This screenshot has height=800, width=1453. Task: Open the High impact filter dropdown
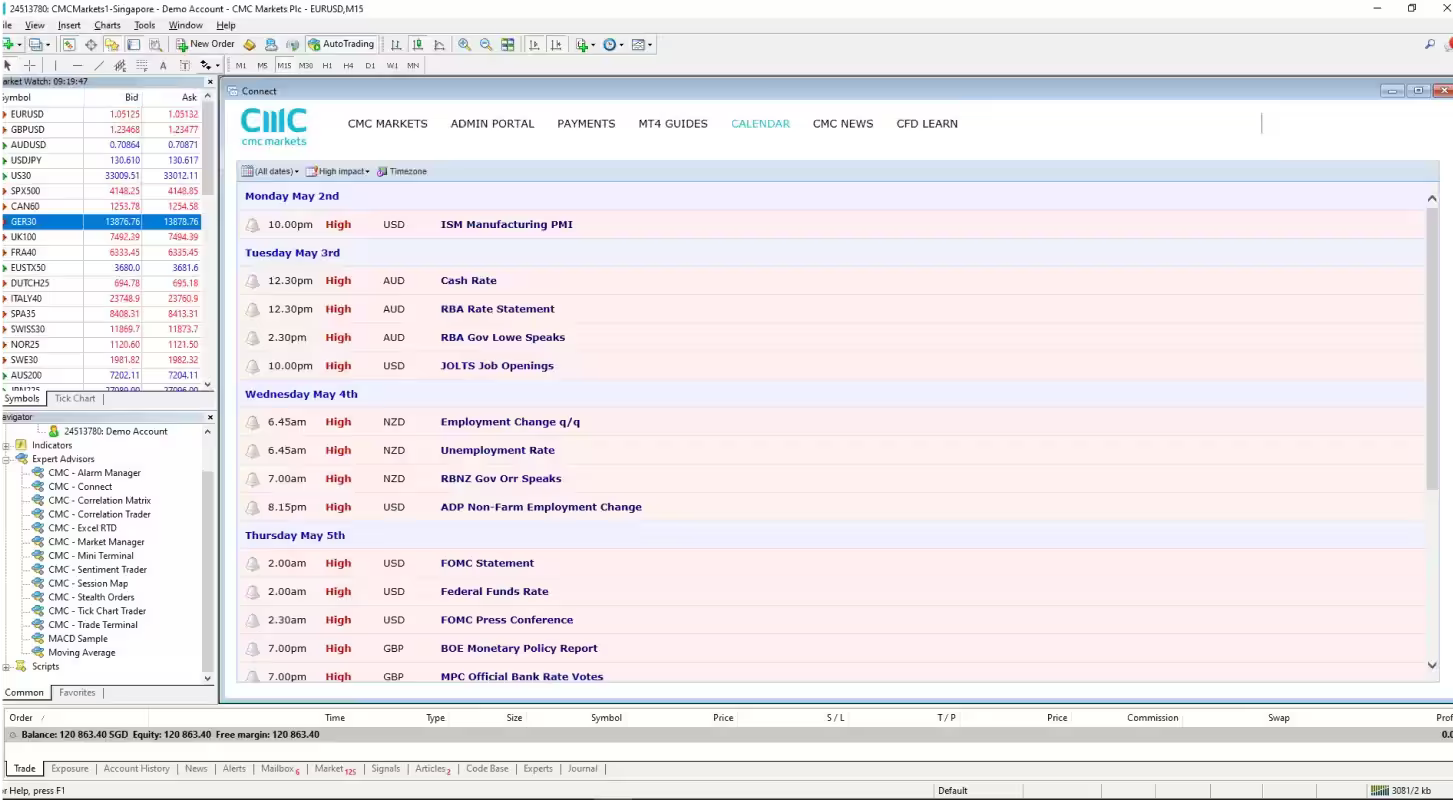338,171
